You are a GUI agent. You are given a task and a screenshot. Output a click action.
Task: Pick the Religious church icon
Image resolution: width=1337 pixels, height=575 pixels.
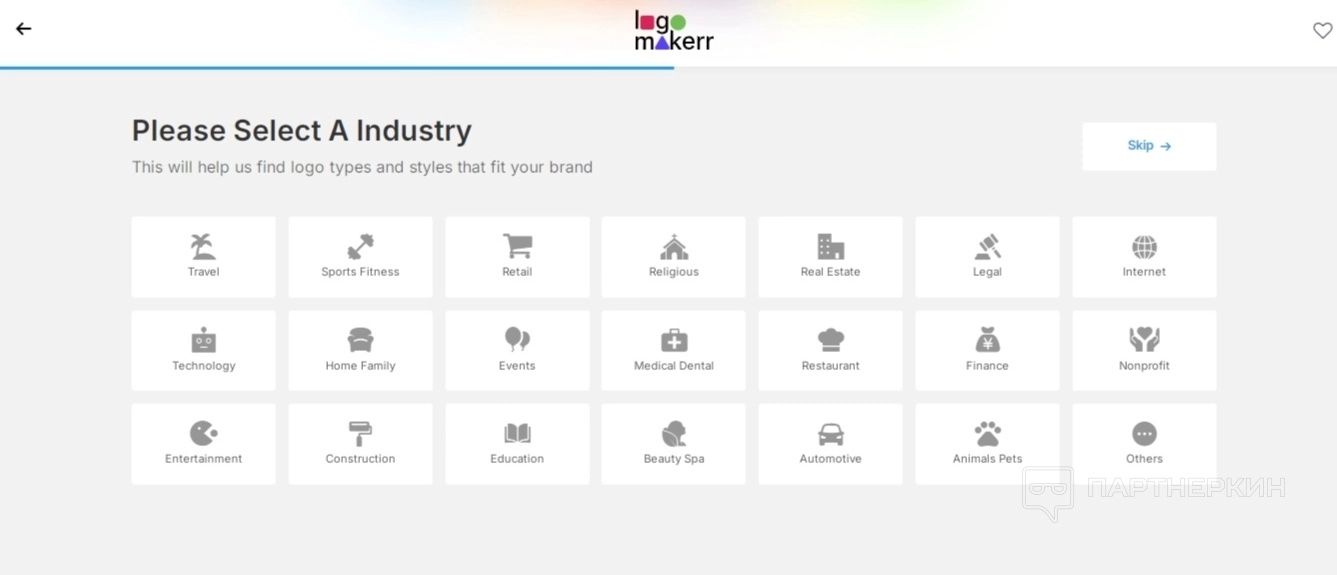point(674,246)
